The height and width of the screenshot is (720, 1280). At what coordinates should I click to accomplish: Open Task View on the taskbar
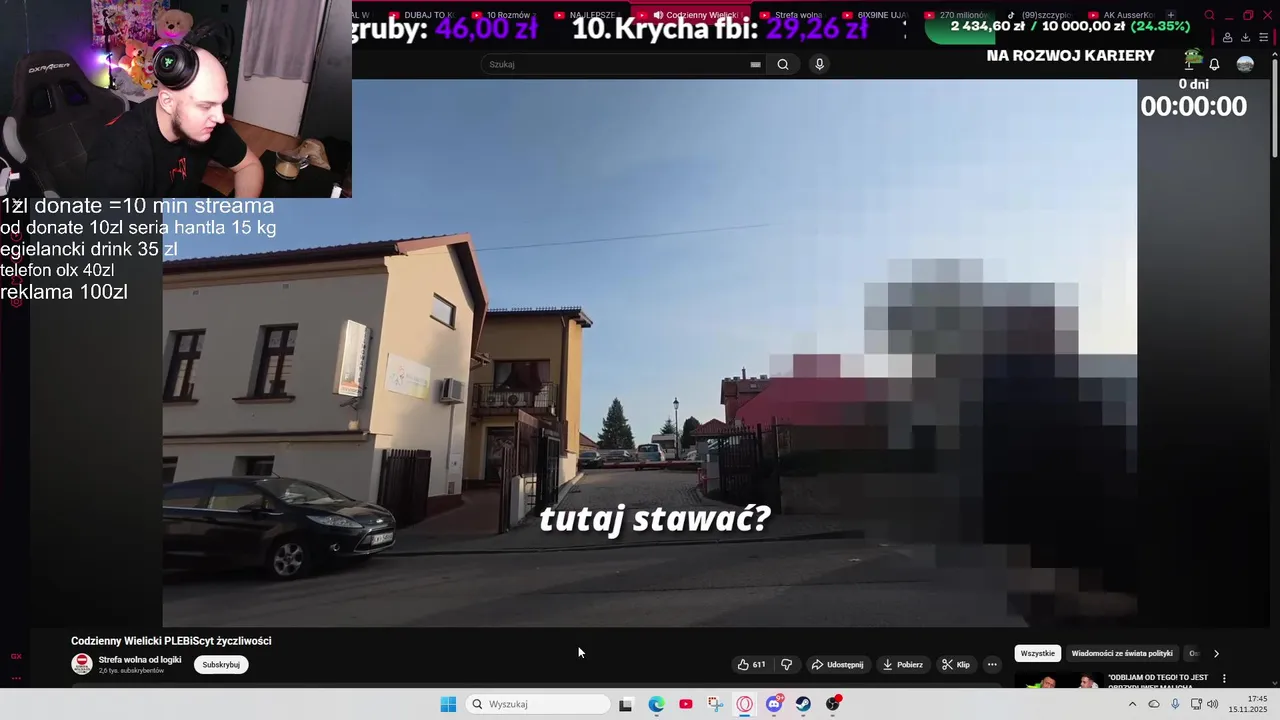coord(626,704)
